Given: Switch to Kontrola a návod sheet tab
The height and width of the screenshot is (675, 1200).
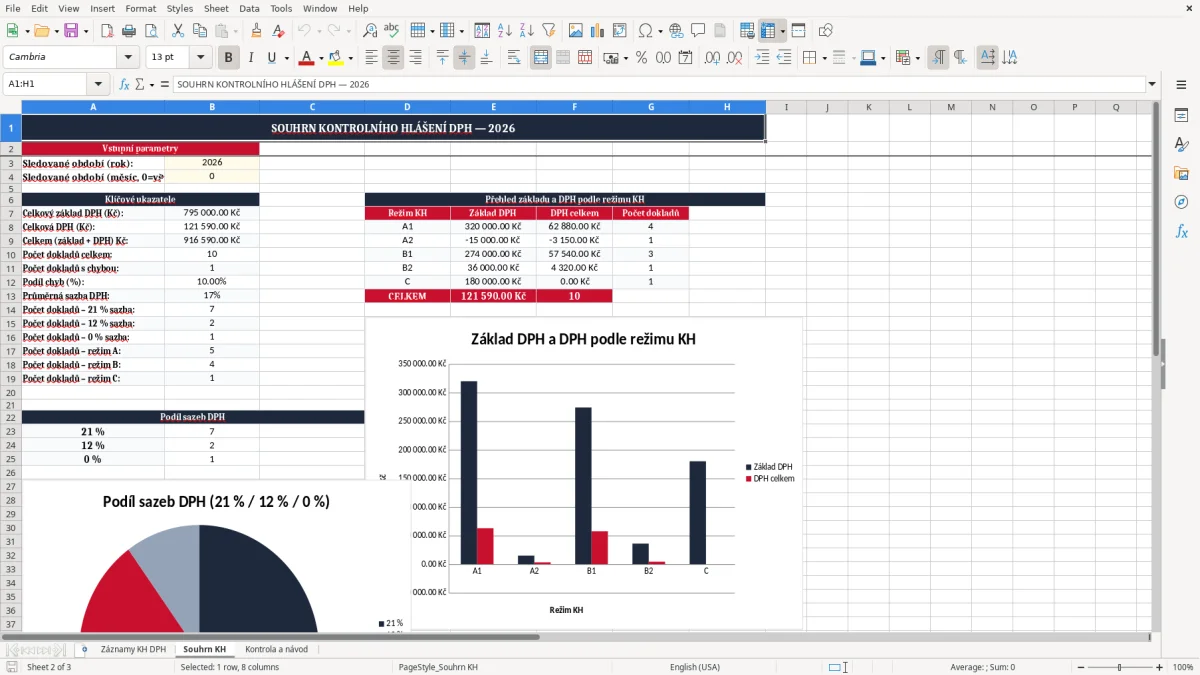Looking at the screenshot, I should (276, 649).
